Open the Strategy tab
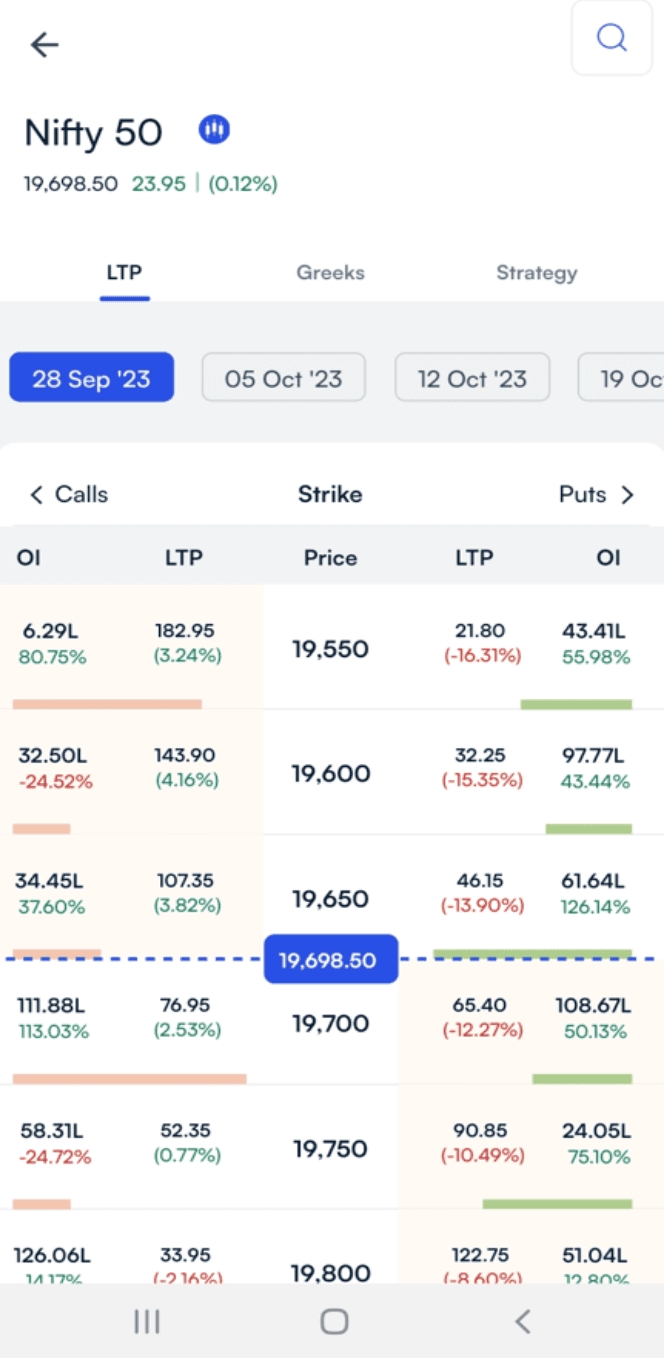668x1362 pixels. click(536, 272)
